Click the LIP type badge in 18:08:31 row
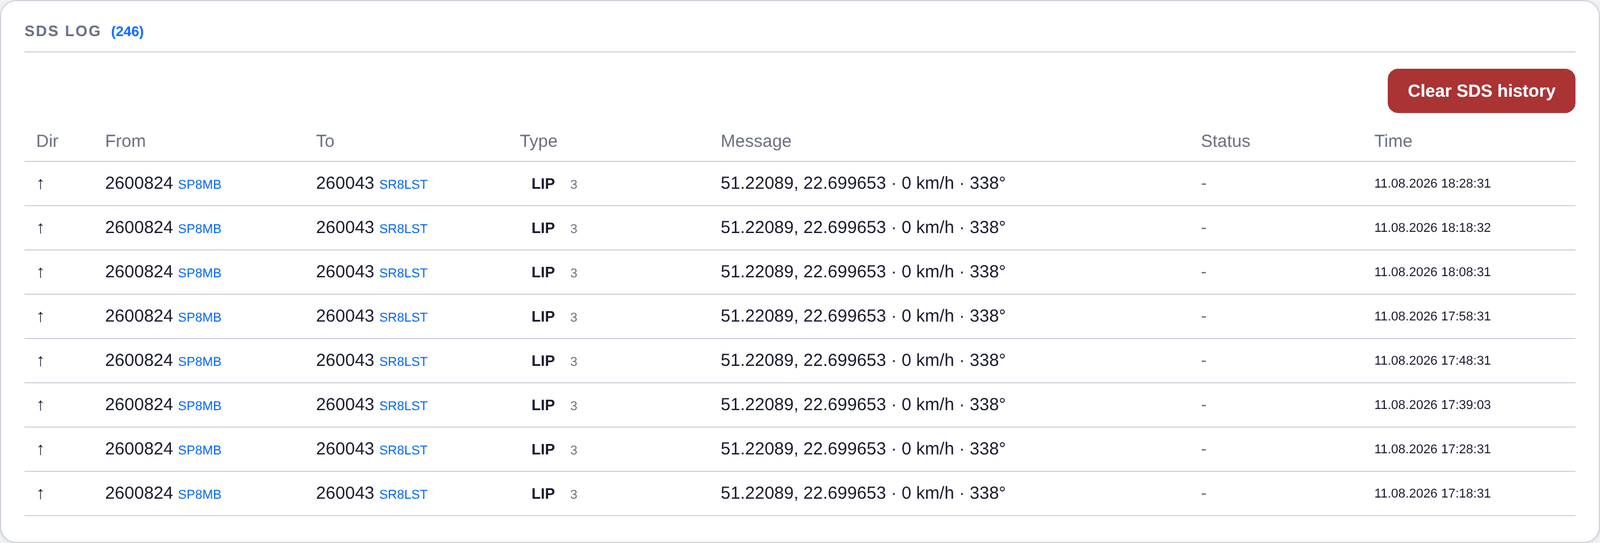 pyautogui.click(x=543, y=272)
